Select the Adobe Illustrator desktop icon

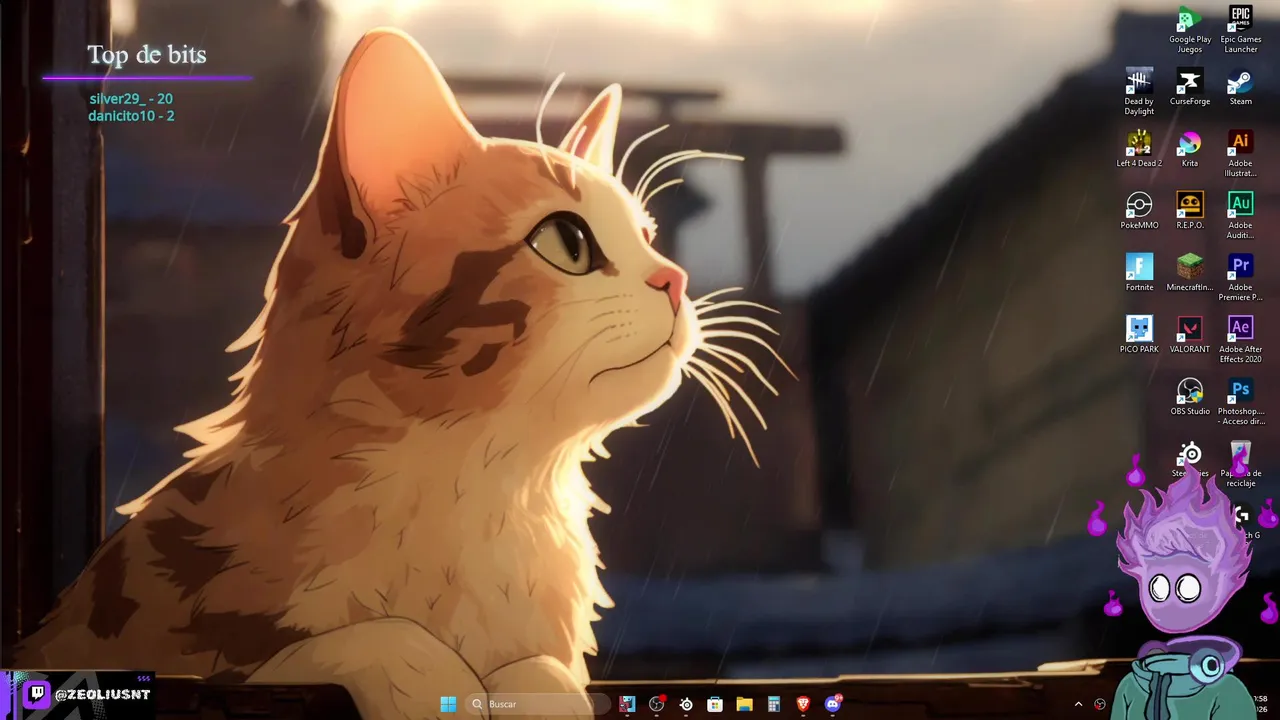[1240, 154]
